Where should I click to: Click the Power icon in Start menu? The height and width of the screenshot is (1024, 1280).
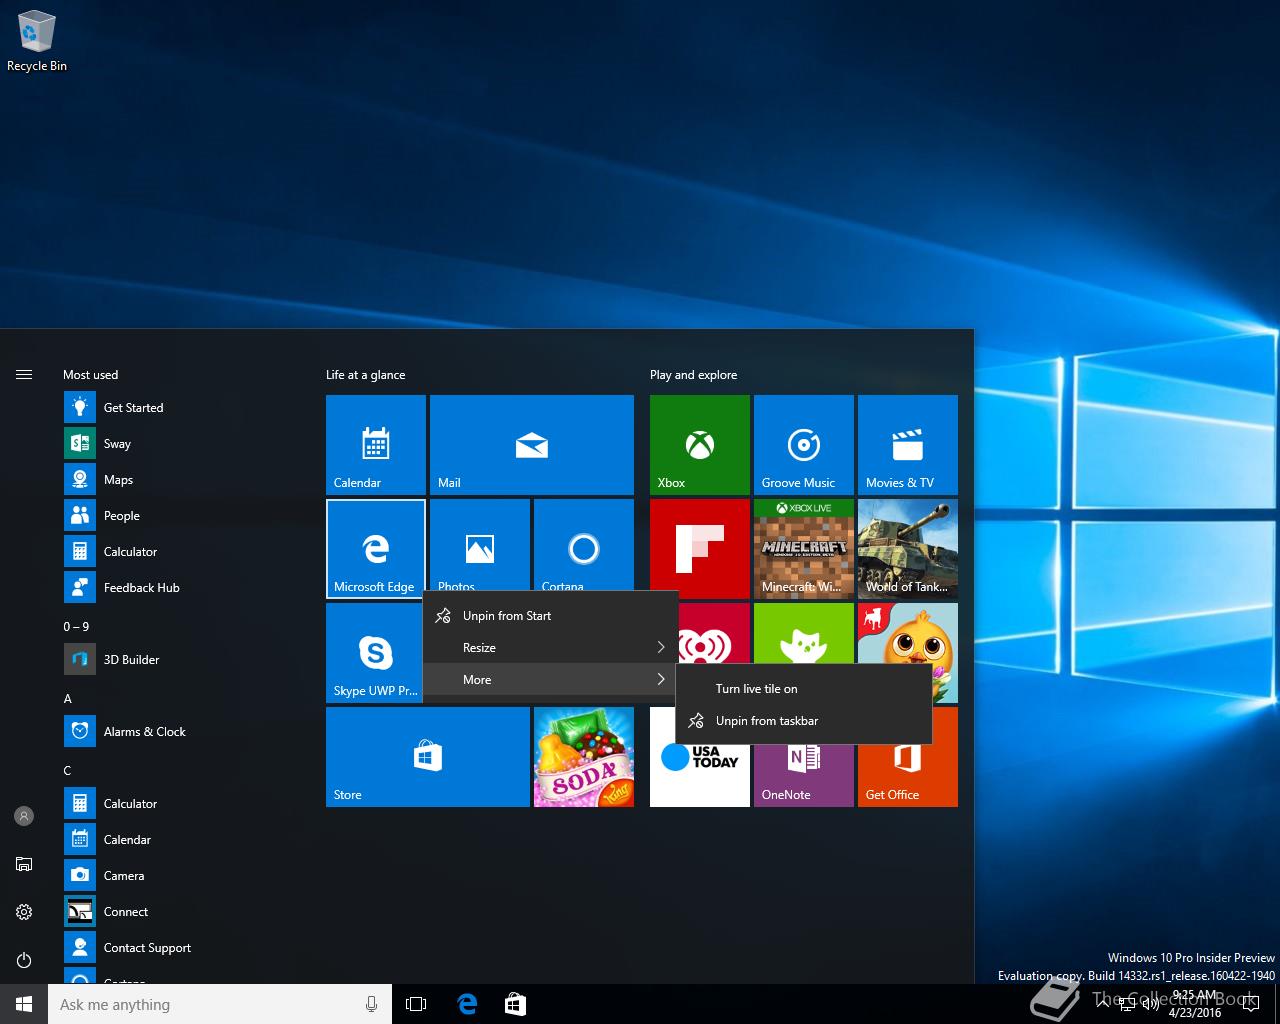coord(24,960)
